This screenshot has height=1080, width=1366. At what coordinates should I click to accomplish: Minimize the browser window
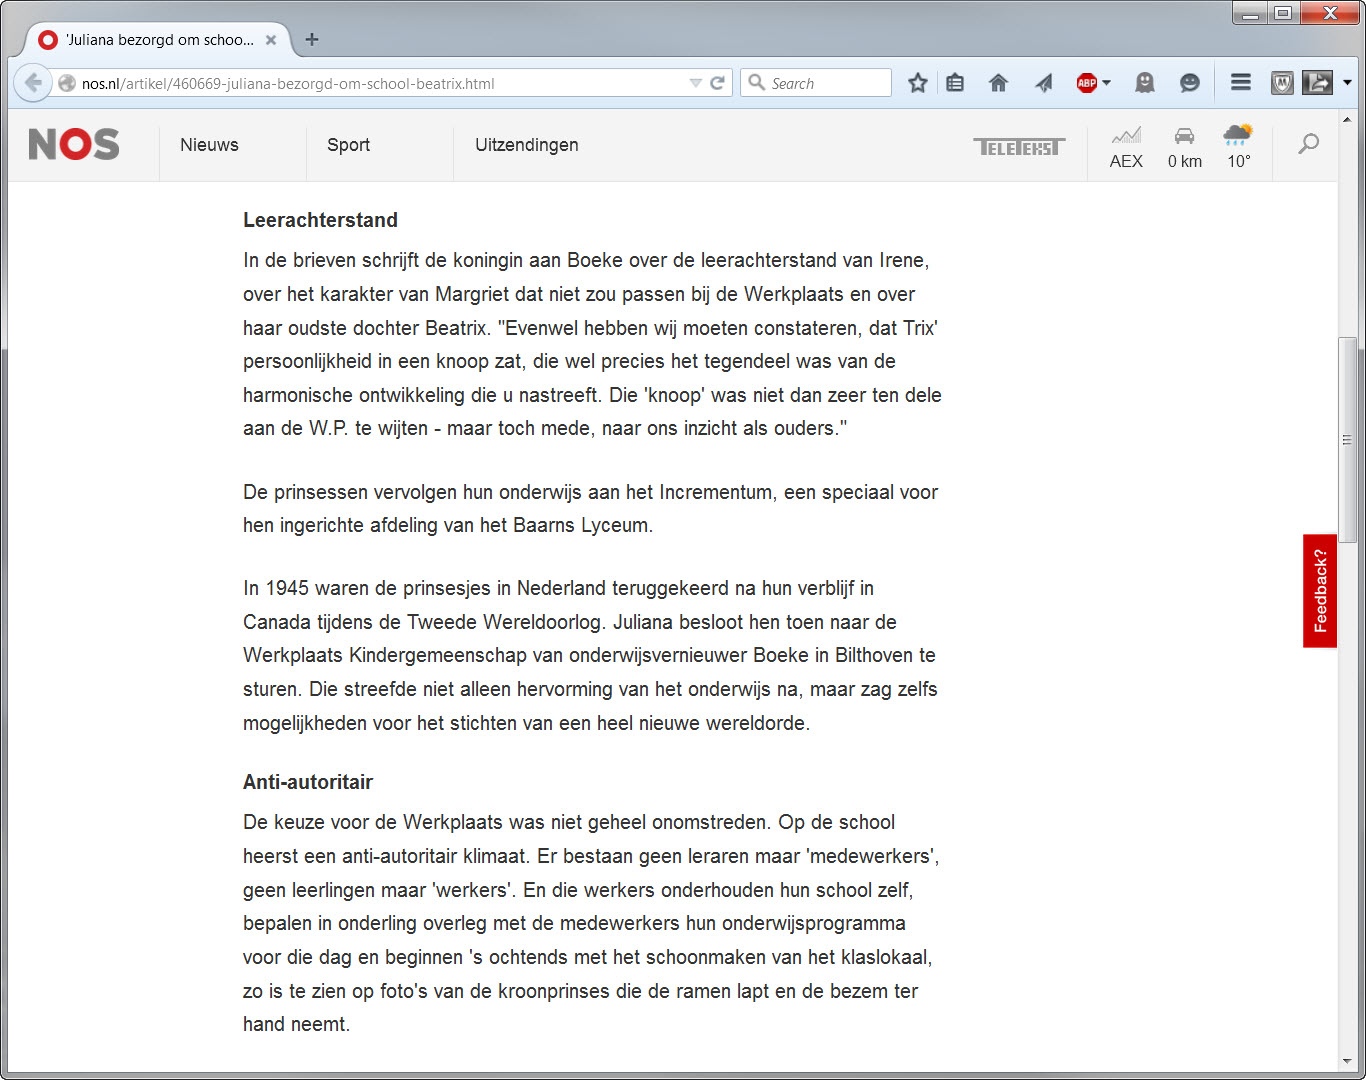click(x=1250, y=12)
